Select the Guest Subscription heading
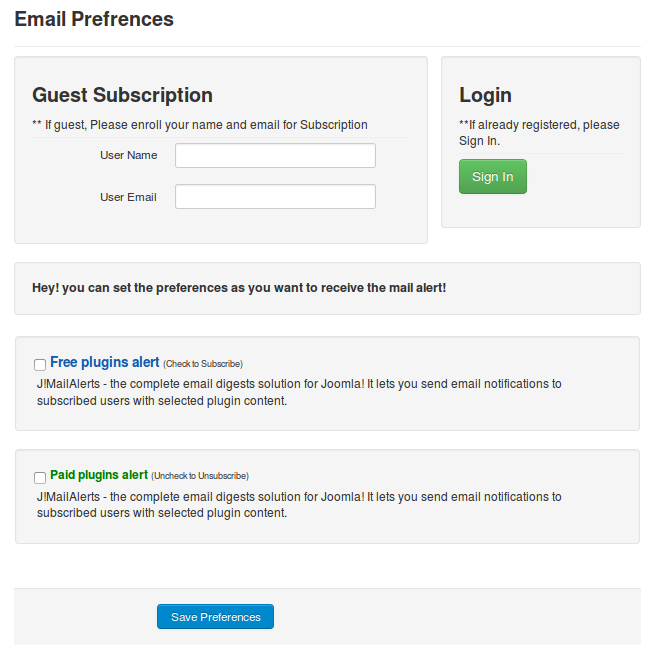The width and height of the screenshot is (646, 646). [x=122, y=95]
